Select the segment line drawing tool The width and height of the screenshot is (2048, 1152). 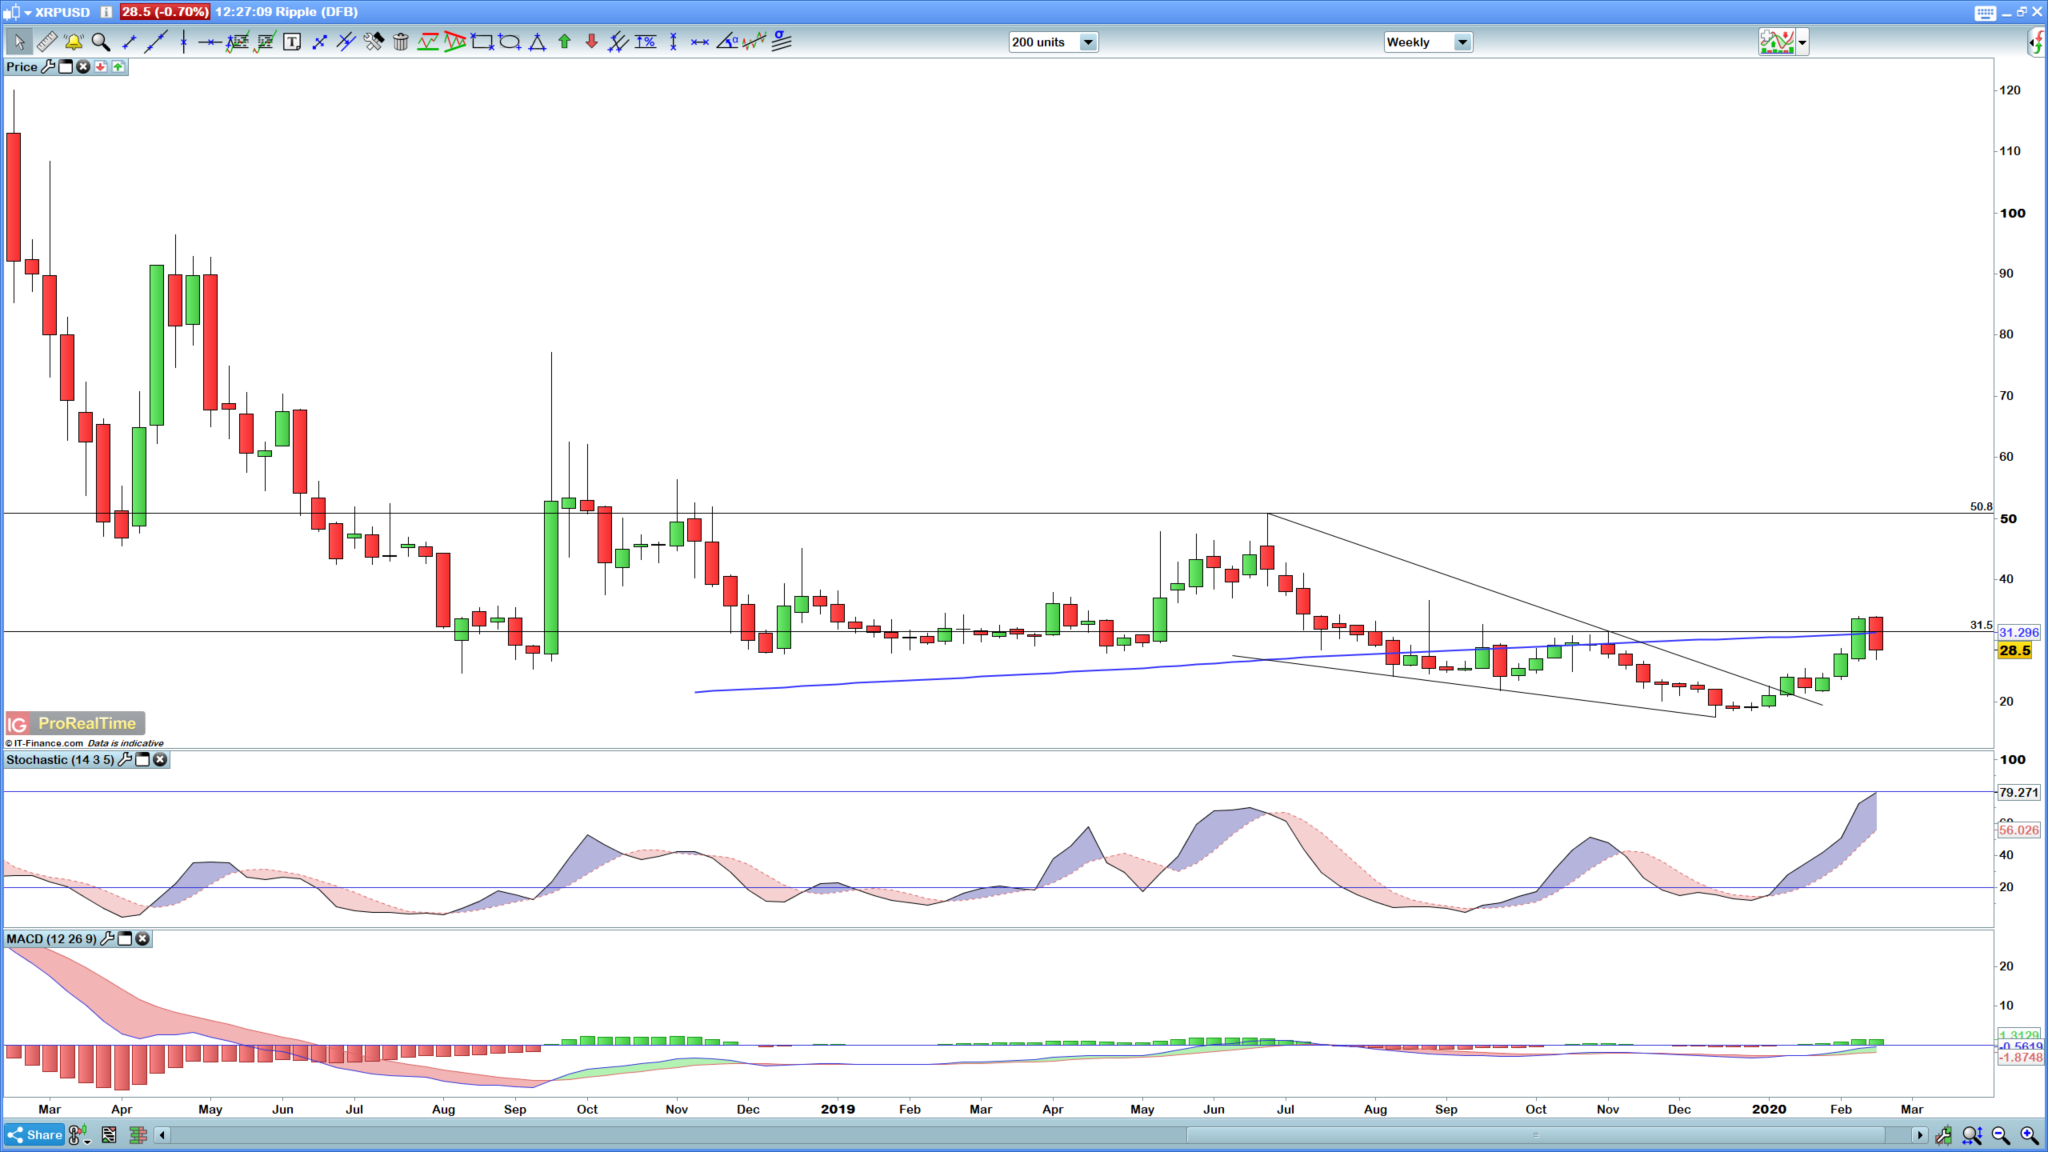(129, 42)
